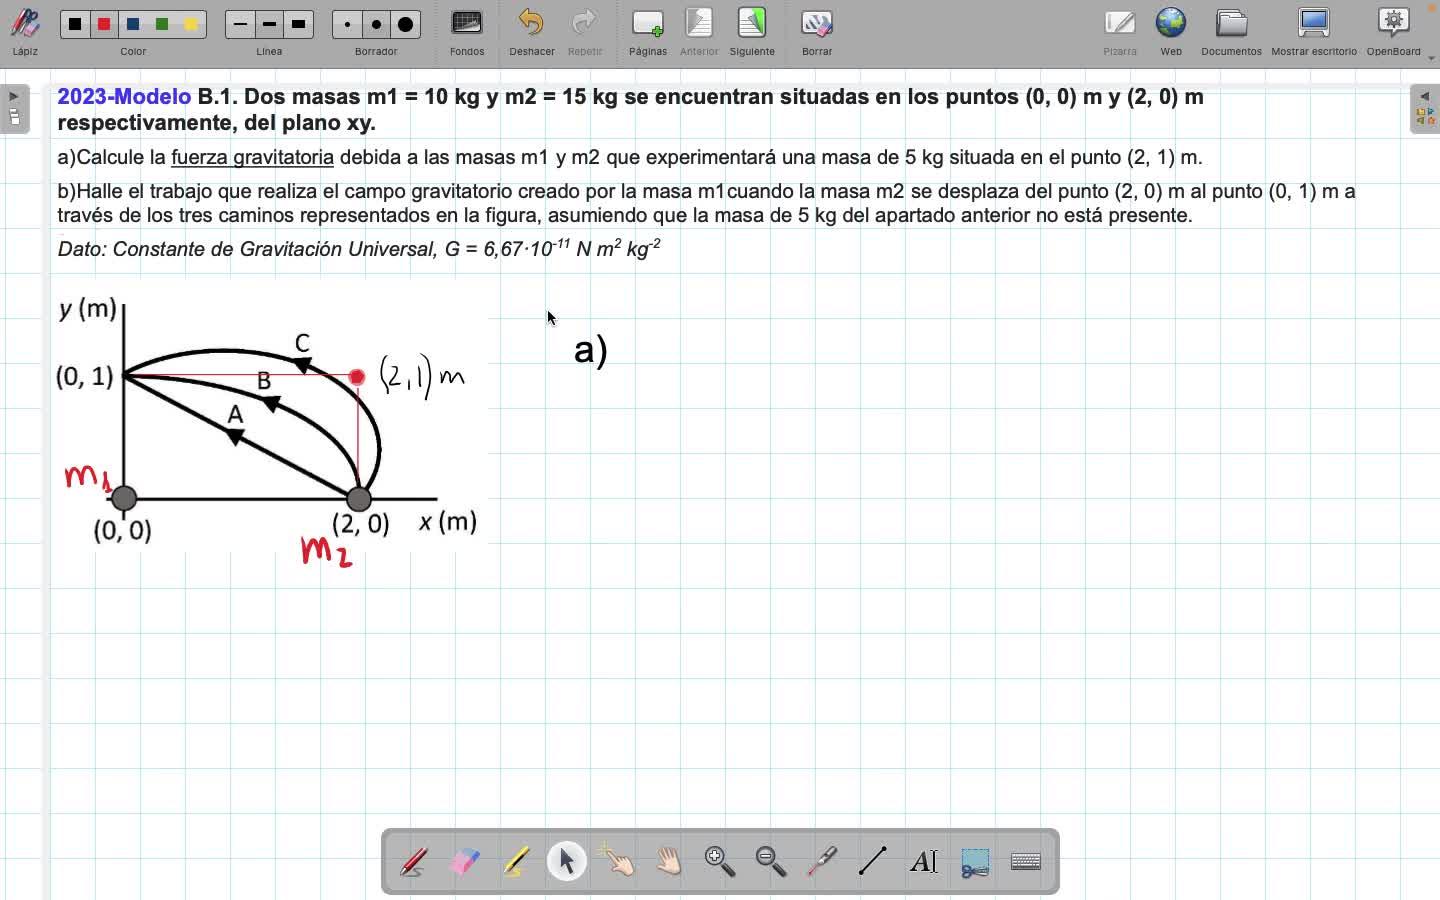The height and width of the screenshot is (900, 1440).
Task: Click the red m2 handwritten label
Action: (x=327, y=552)
